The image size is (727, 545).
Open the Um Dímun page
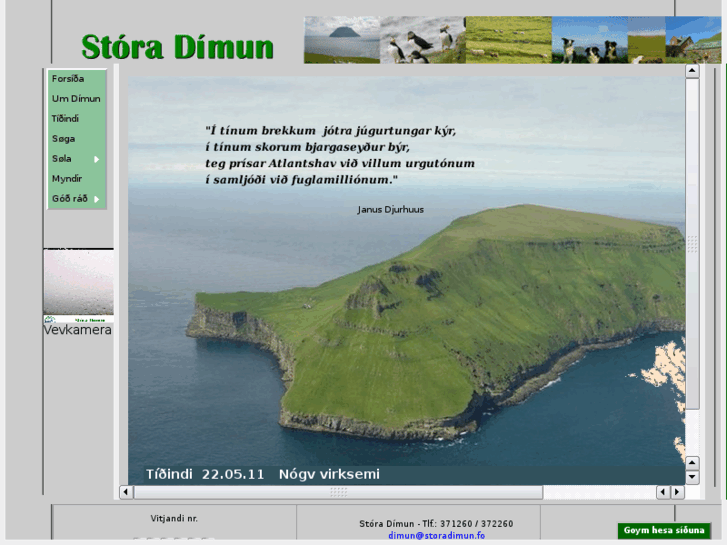(x=77, y=99)
